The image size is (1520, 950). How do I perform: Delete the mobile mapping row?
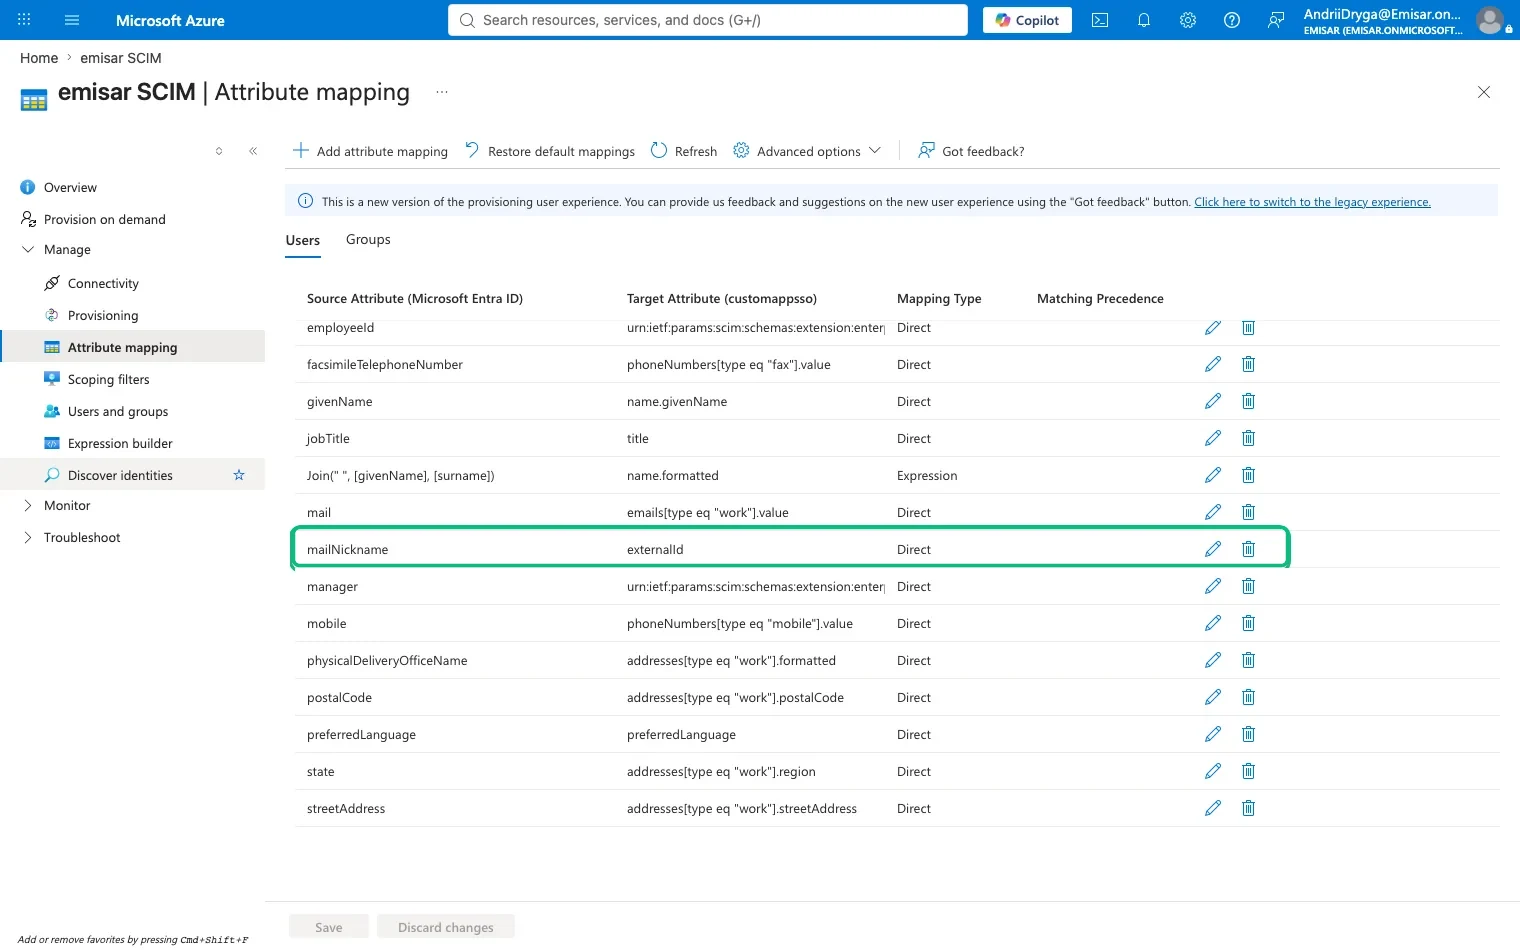[1248, 623]
